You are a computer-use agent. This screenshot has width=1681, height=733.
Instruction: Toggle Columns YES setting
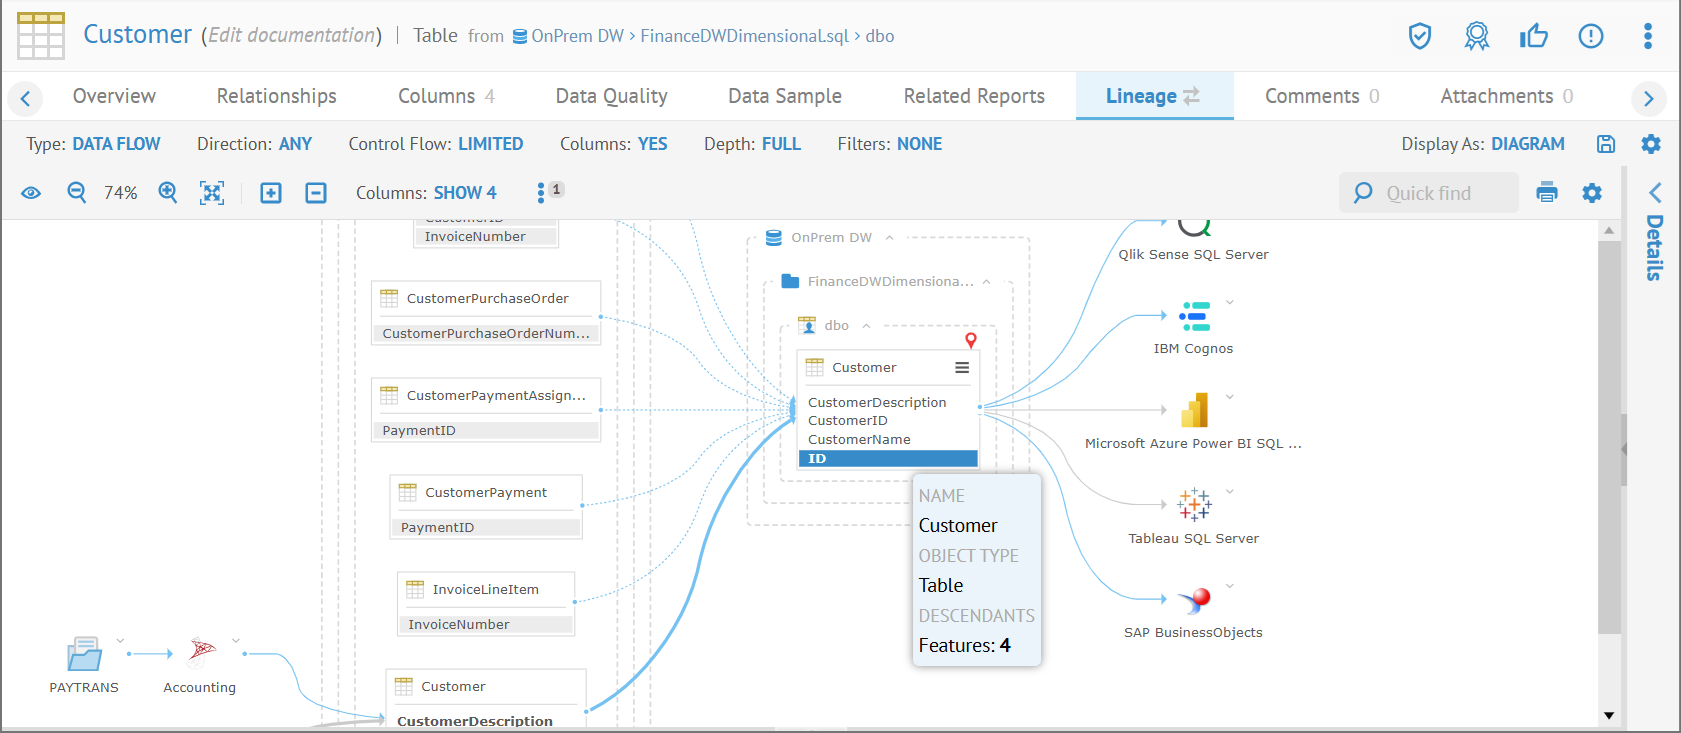coord(652,144)
